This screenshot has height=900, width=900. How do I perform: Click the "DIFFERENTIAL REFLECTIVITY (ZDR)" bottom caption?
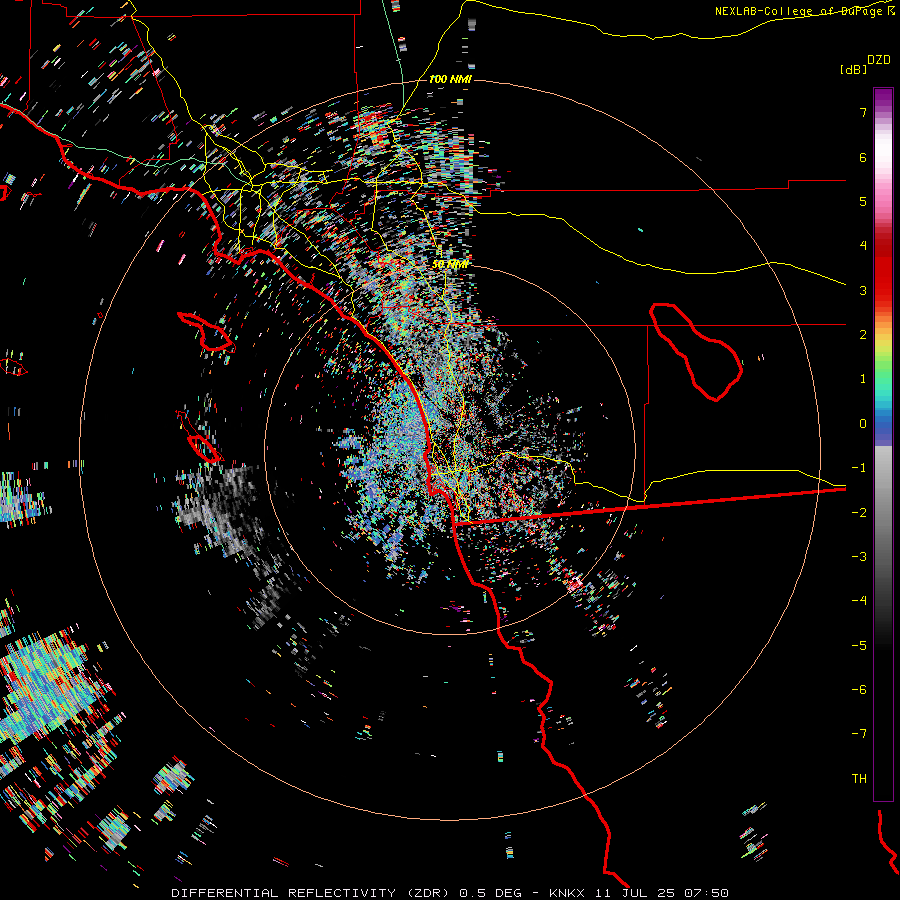click(x=312, y=893)
